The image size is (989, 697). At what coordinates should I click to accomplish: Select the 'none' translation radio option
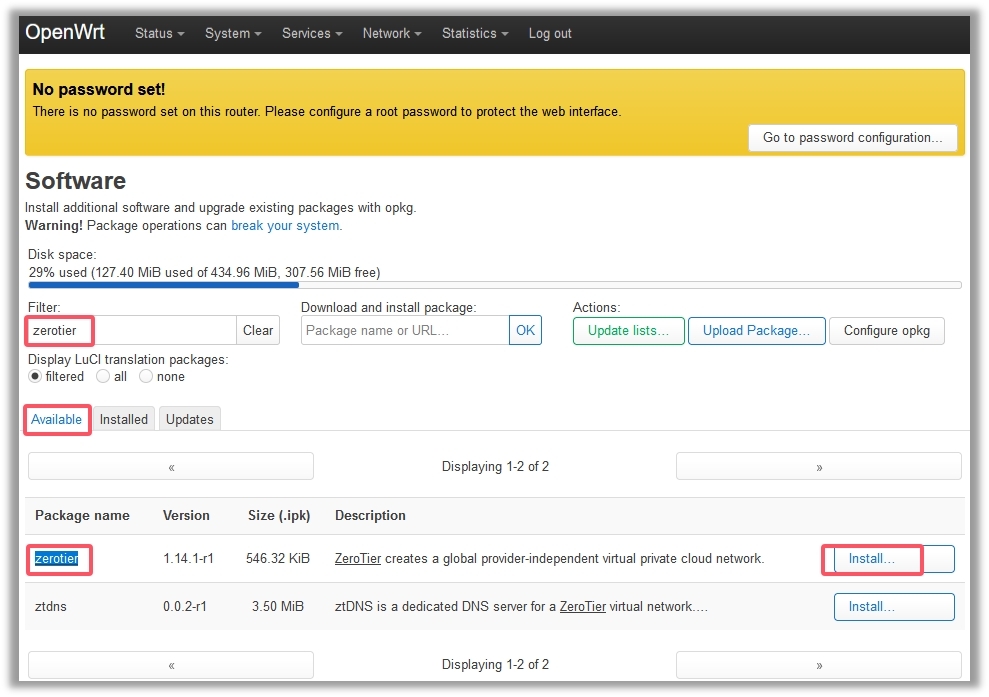[x=146, y=377]
